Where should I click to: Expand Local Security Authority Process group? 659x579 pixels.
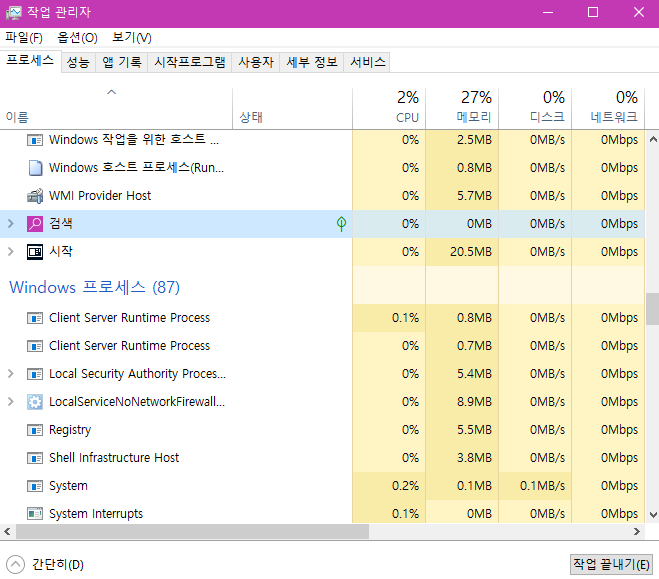point(11,374)
